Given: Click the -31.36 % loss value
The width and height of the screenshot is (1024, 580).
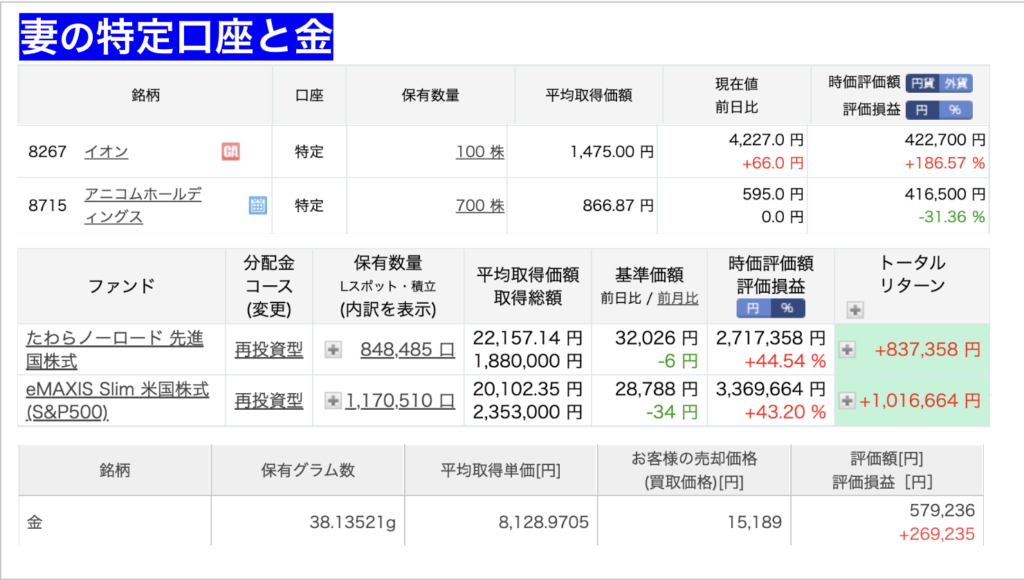Looking at the screenshot, I should pos(952,217).
